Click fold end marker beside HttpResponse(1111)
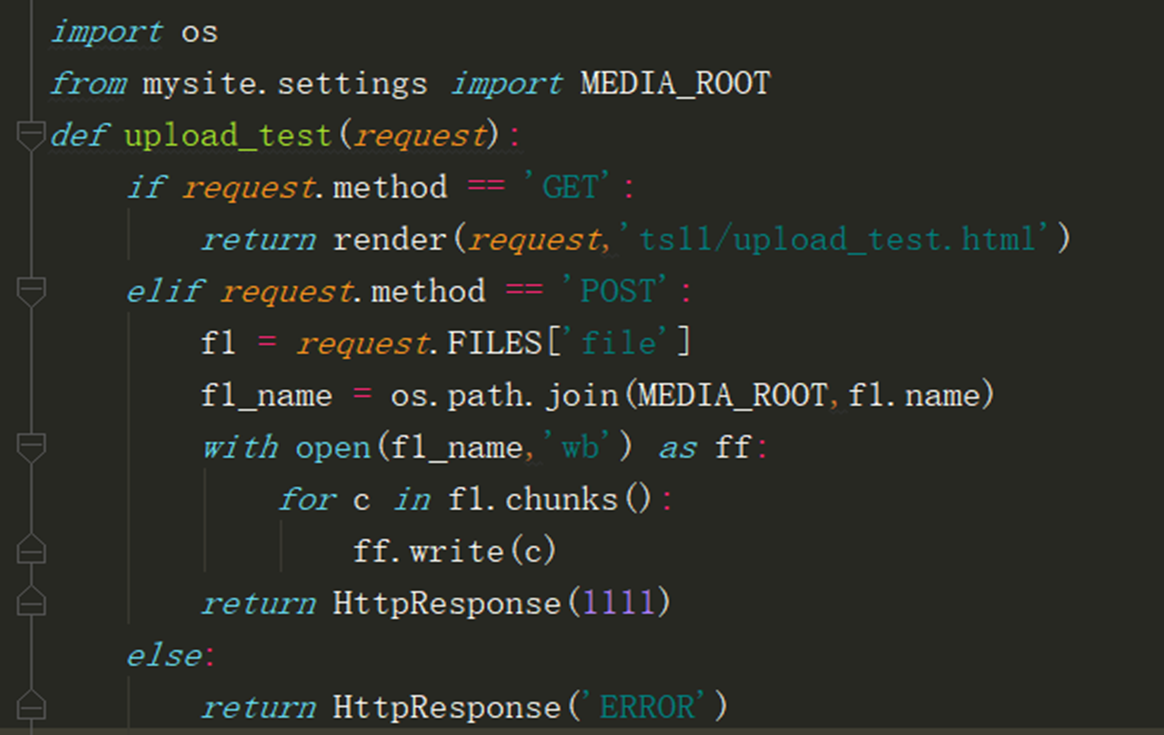The image size is (1164, 735). point(30,602)
